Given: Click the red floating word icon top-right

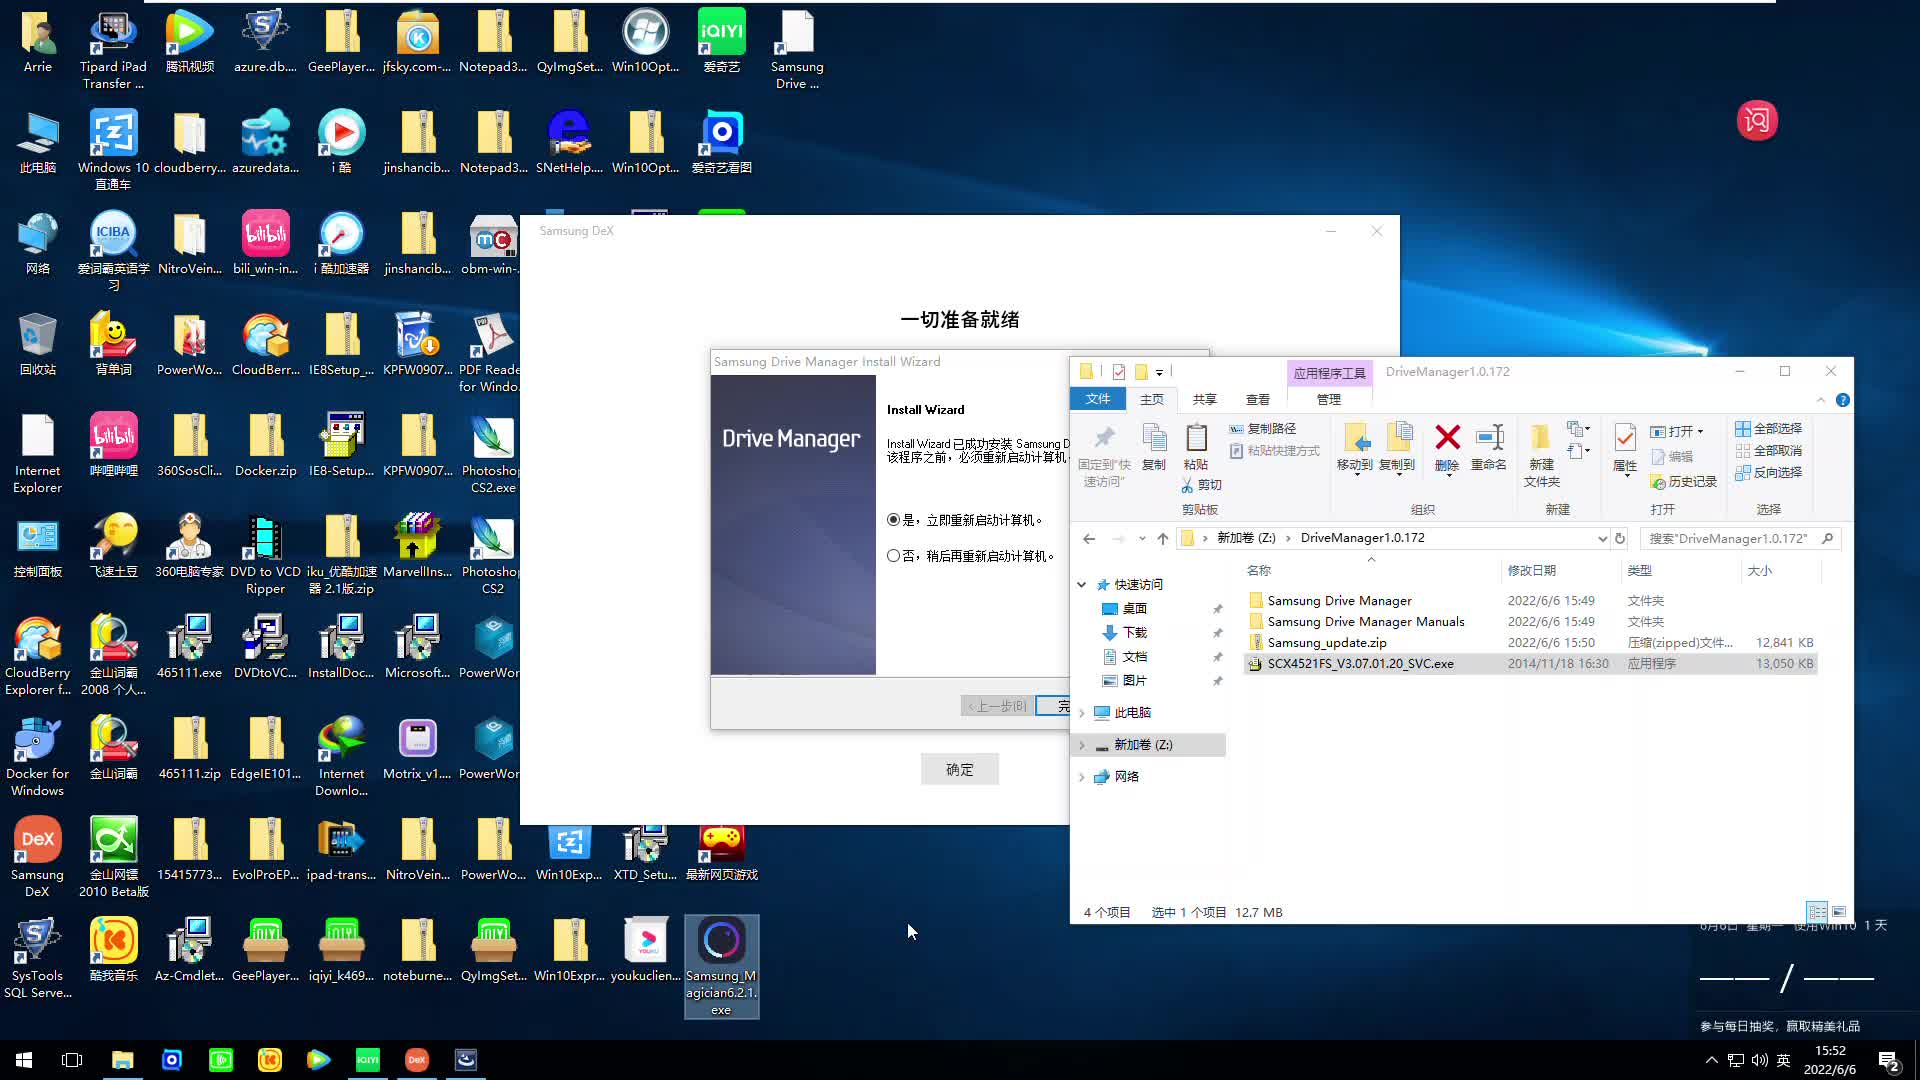Looking at the screenshot, I should [x=1757, y=121].
